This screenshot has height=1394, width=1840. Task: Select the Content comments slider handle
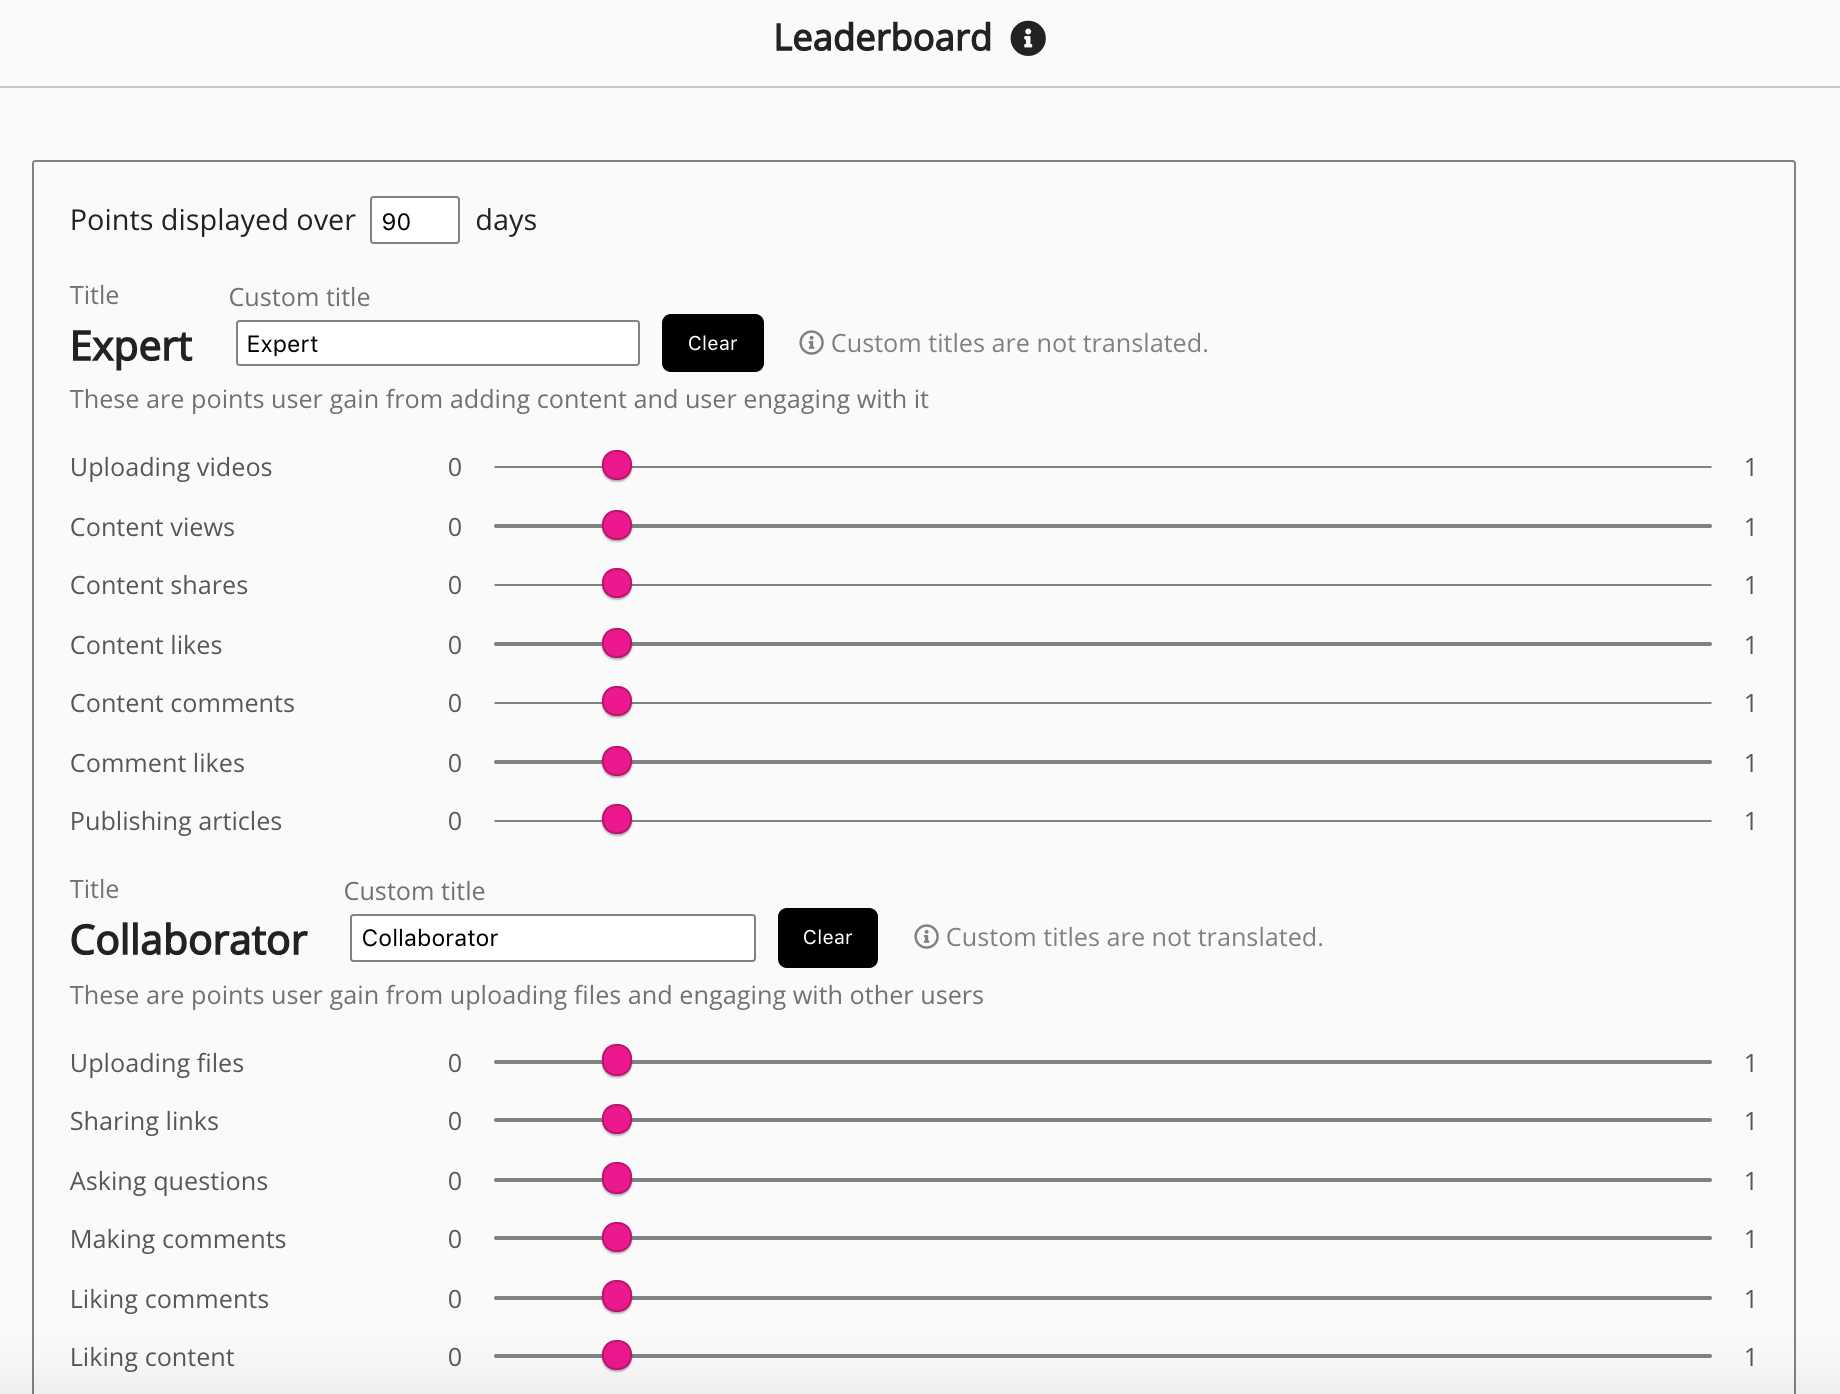(x=617, y=702)
